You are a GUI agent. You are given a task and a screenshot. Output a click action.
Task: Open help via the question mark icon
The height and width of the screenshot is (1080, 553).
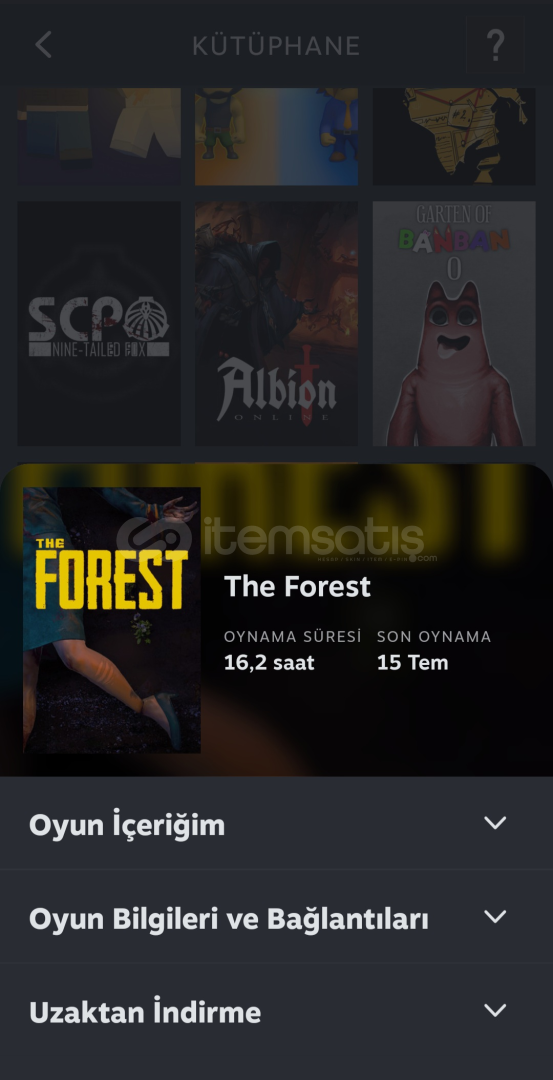[495, 45]
